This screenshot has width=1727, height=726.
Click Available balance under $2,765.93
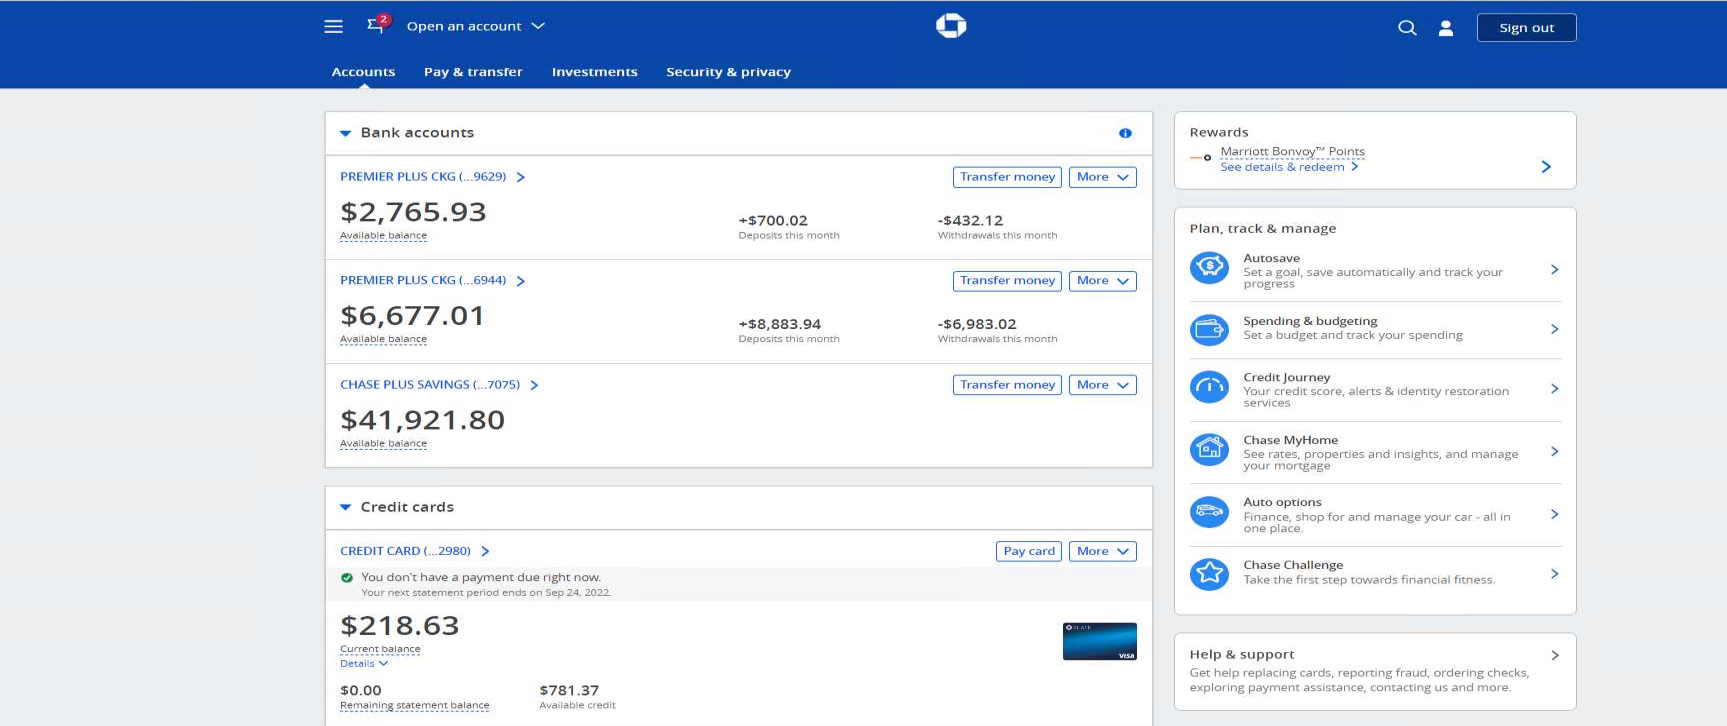pyautogui.click(x=383, y=236)
